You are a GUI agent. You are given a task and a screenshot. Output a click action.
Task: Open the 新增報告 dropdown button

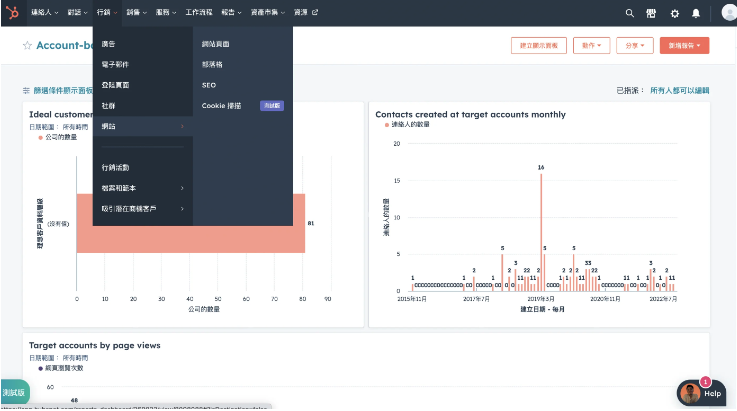click(685, 46)
